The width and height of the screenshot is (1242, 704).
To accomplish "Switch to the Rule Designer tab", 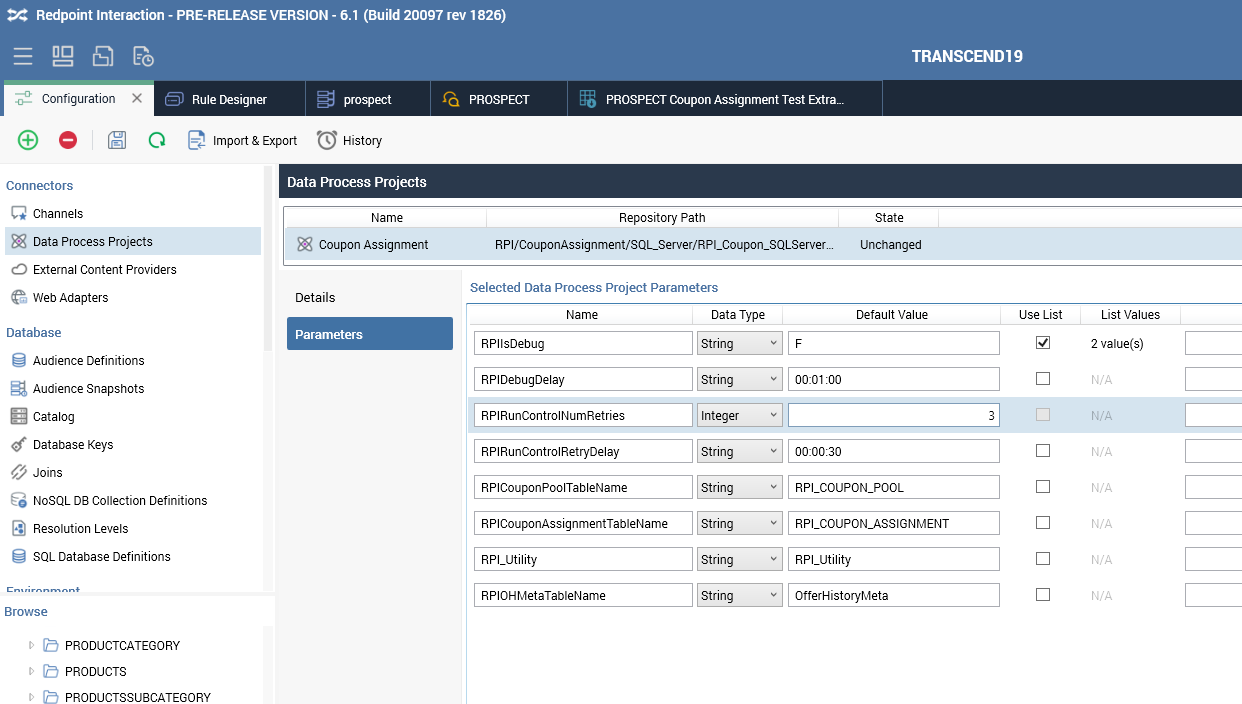I will (x=229, y=100).
